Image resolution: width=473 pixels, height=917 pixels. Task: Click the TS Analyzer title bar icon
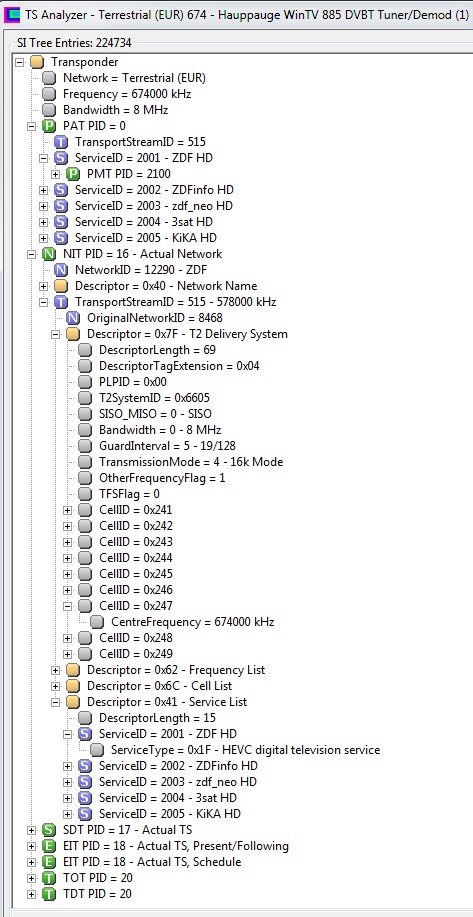click(x=11, y=15)
